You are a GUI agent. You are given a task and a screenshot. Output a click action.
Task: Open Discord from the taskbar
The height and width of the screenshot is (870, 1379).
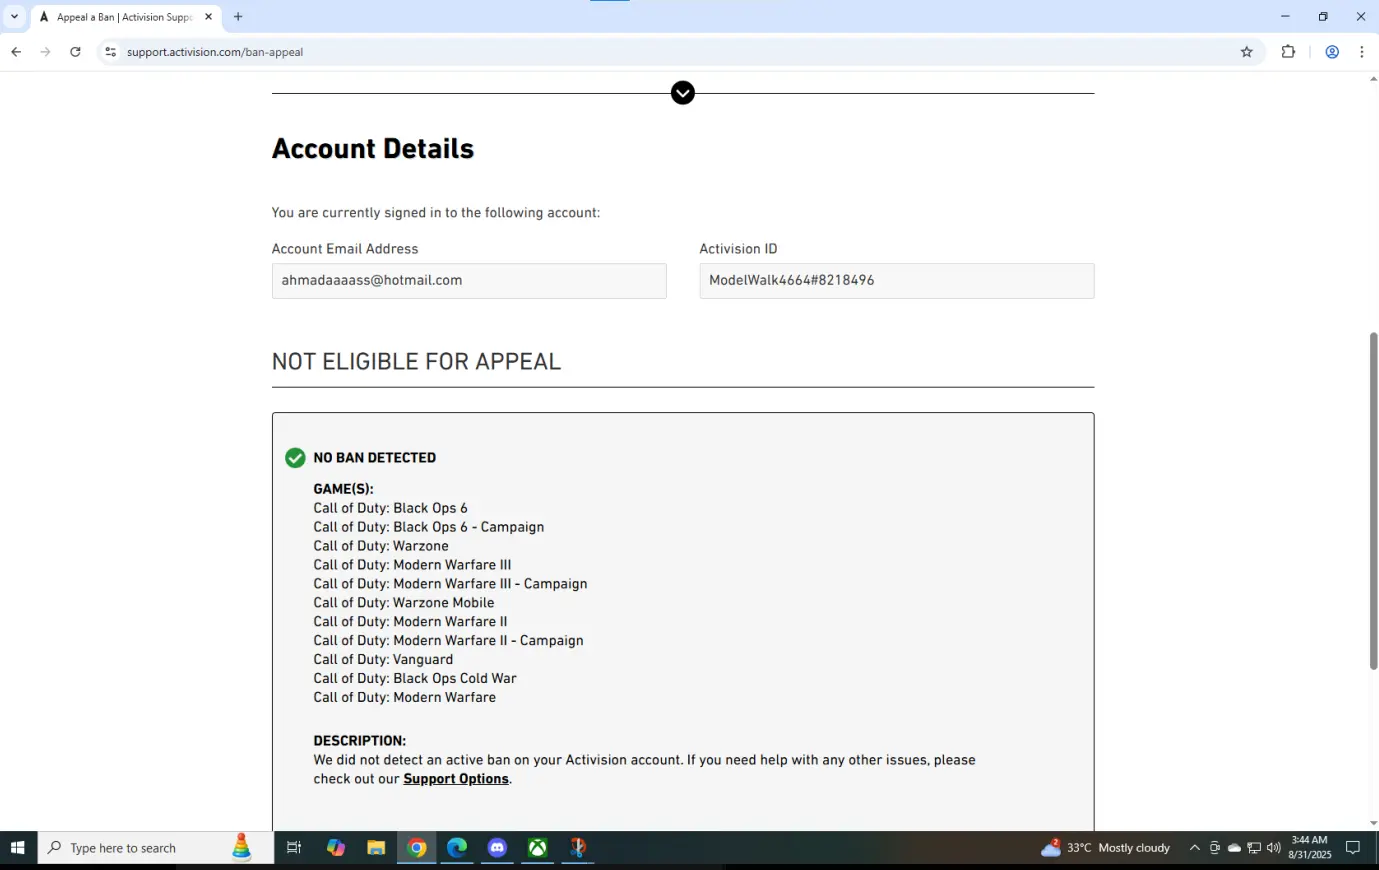coord(497,848)
